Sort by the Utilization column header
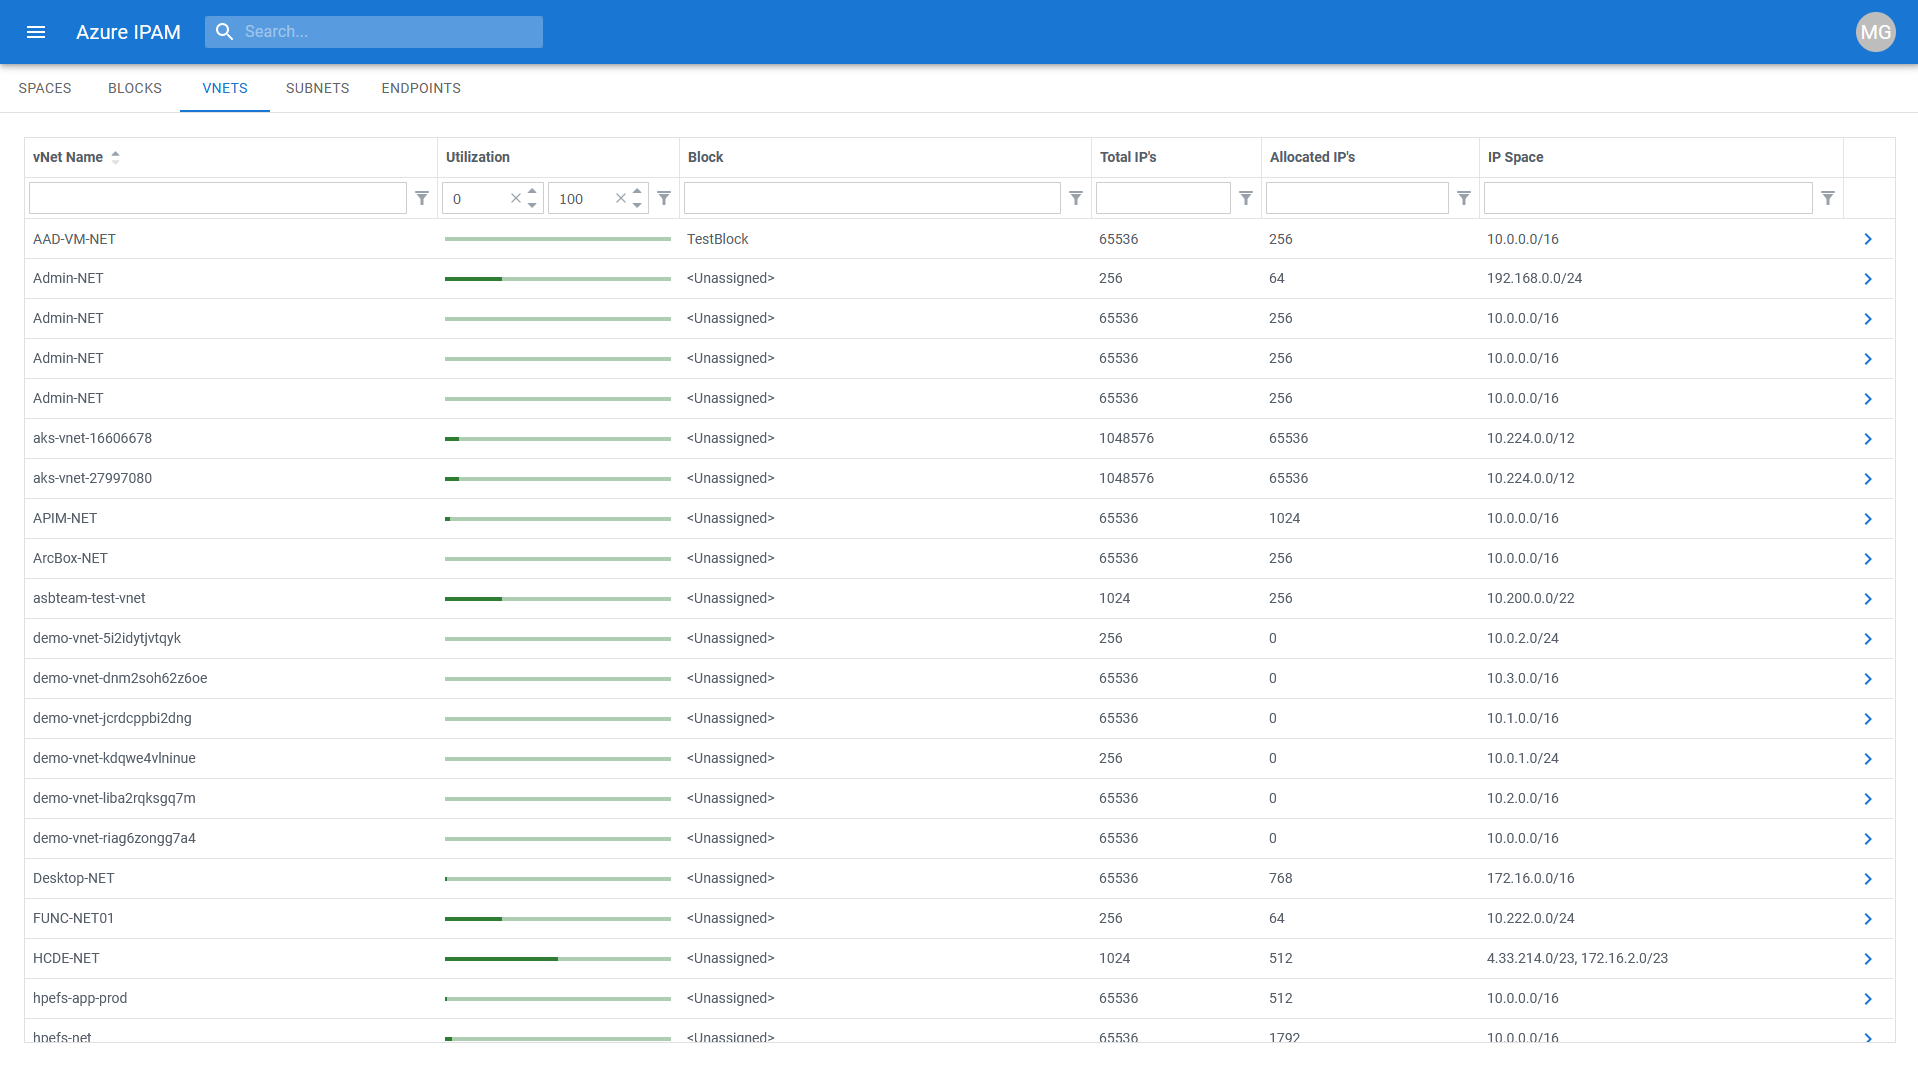Image resolution: width=1918 pixels, height=1067 pixels. (x=478, y=157)
